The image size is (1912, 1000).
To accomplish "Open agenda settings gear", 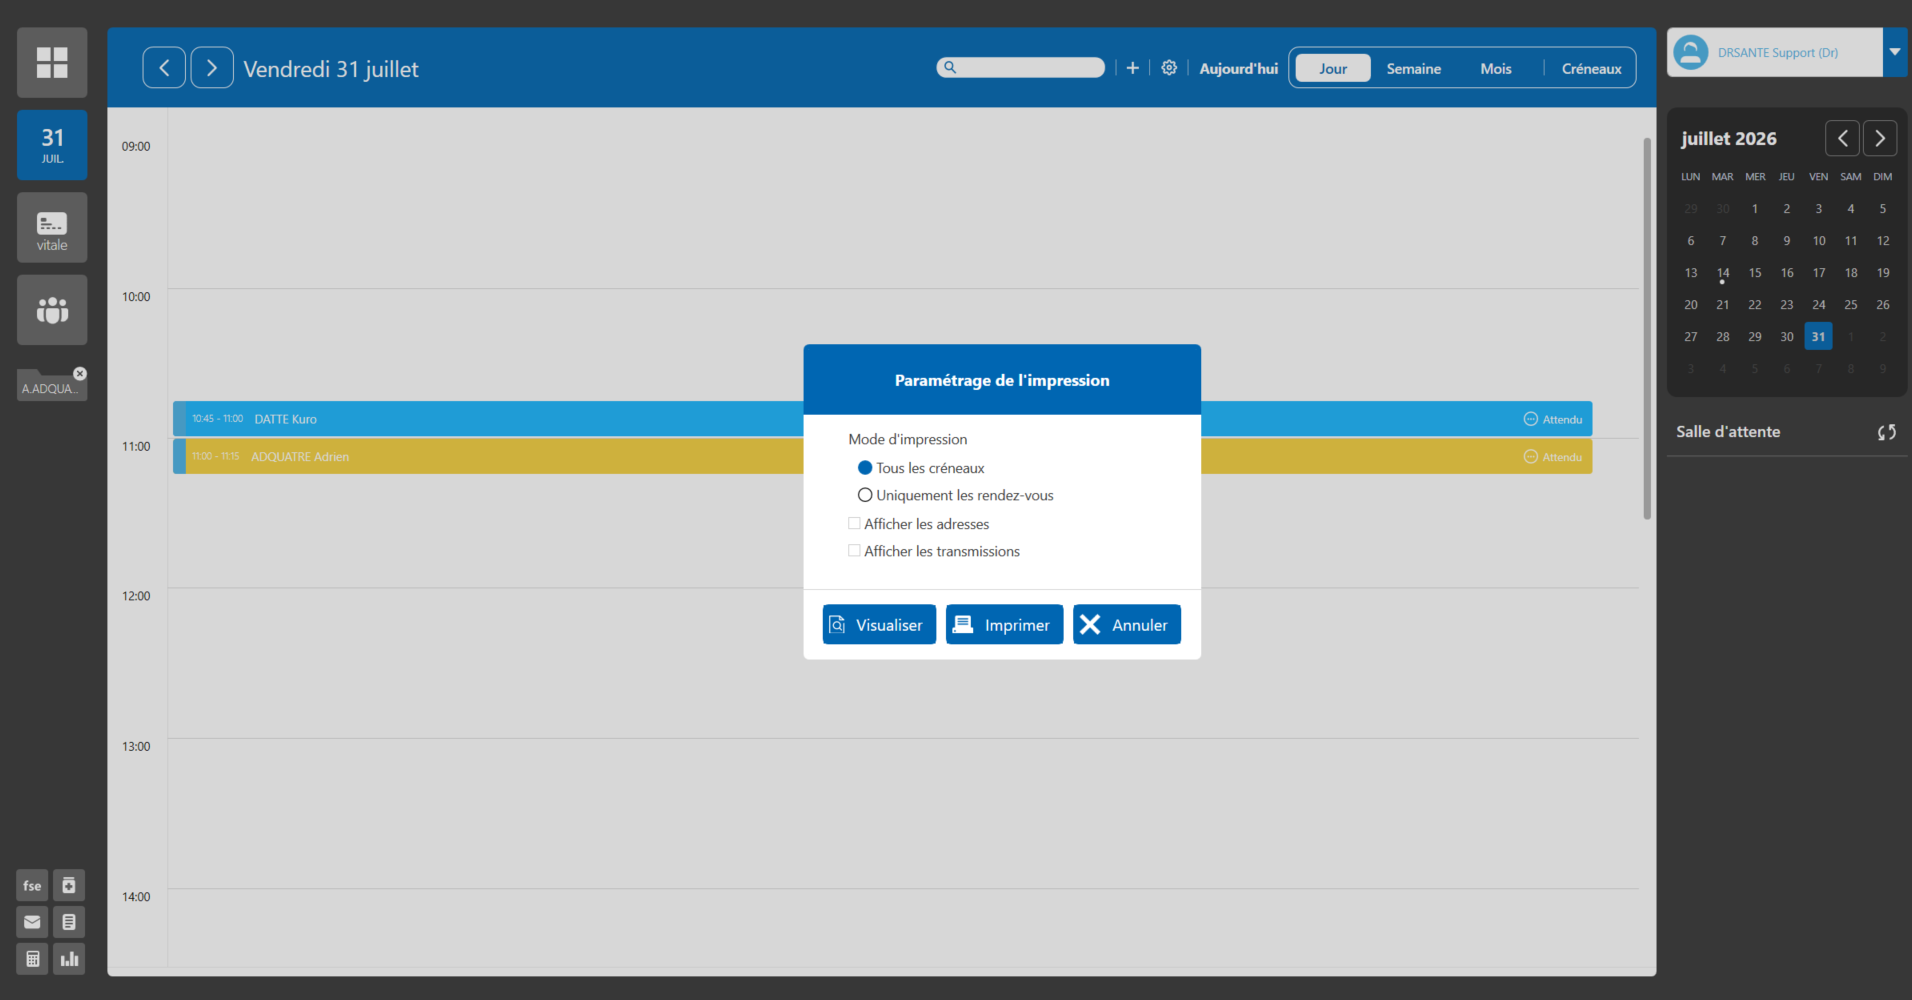I will [x=1169, y=68].
